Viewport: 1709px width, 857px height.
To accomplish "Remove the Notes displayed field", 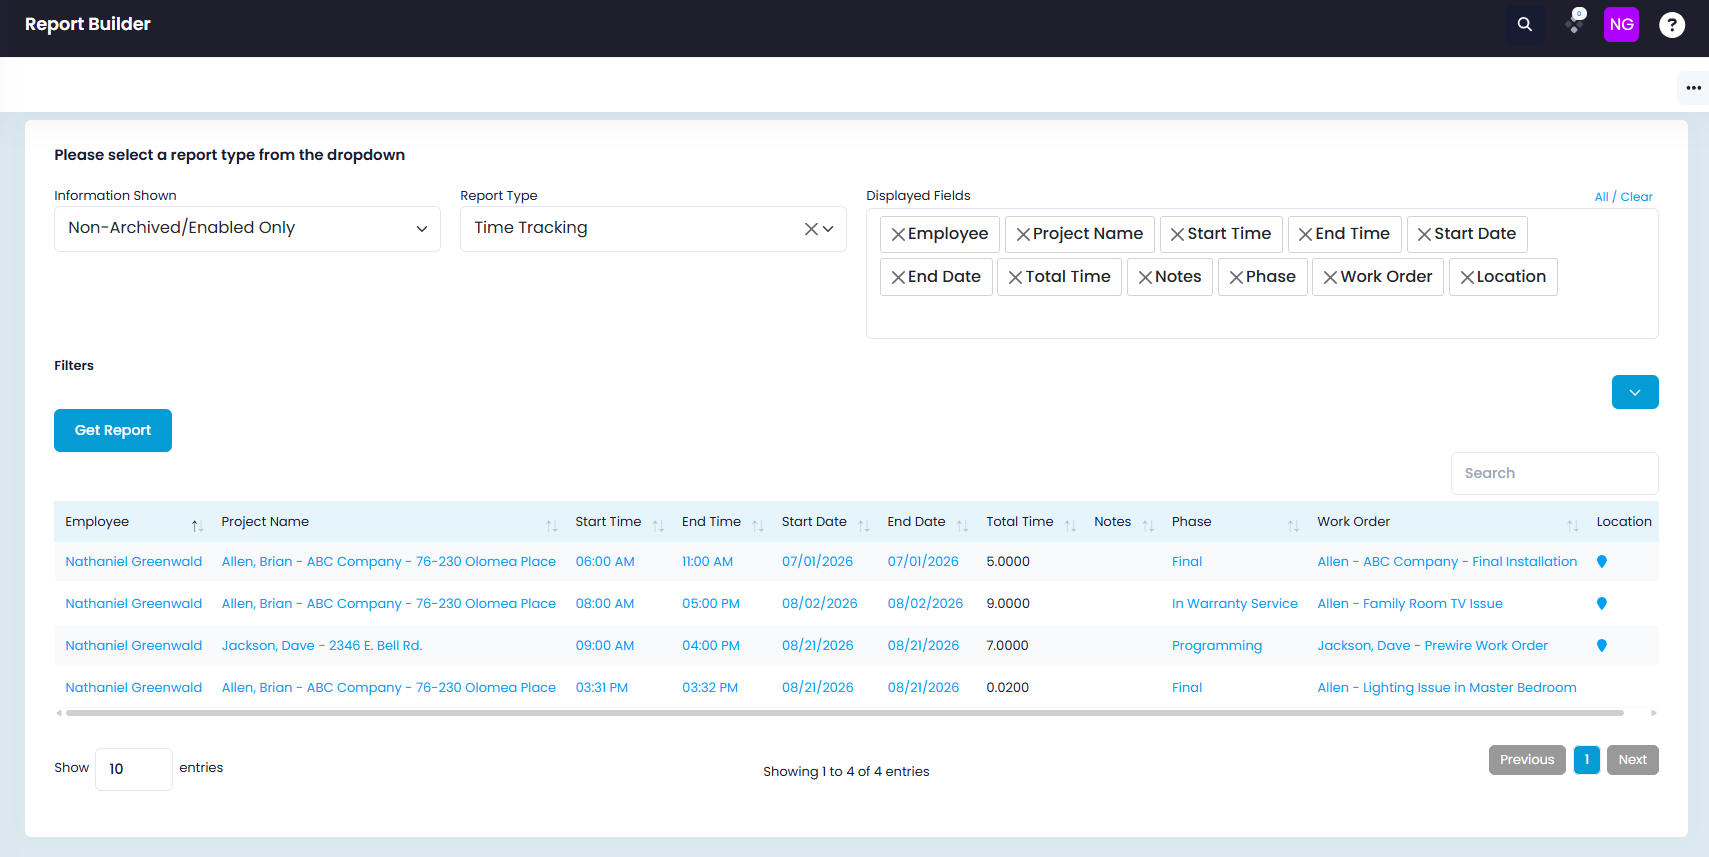I will tap(1145, 277).
